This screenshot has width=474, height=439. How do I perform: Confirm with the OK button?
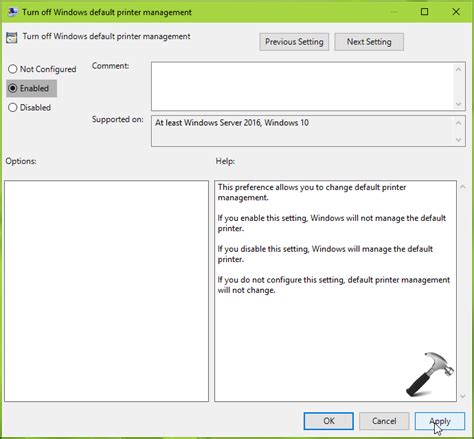coord(329,421)
